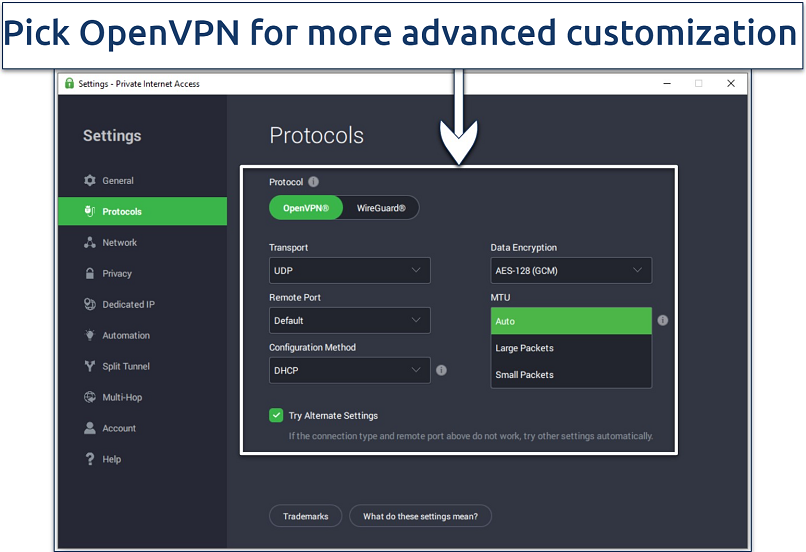The height and width of the screenshot is (552, 806).
Task: Choose Large Packets in the MTU list
Action: tap(571, 348)
